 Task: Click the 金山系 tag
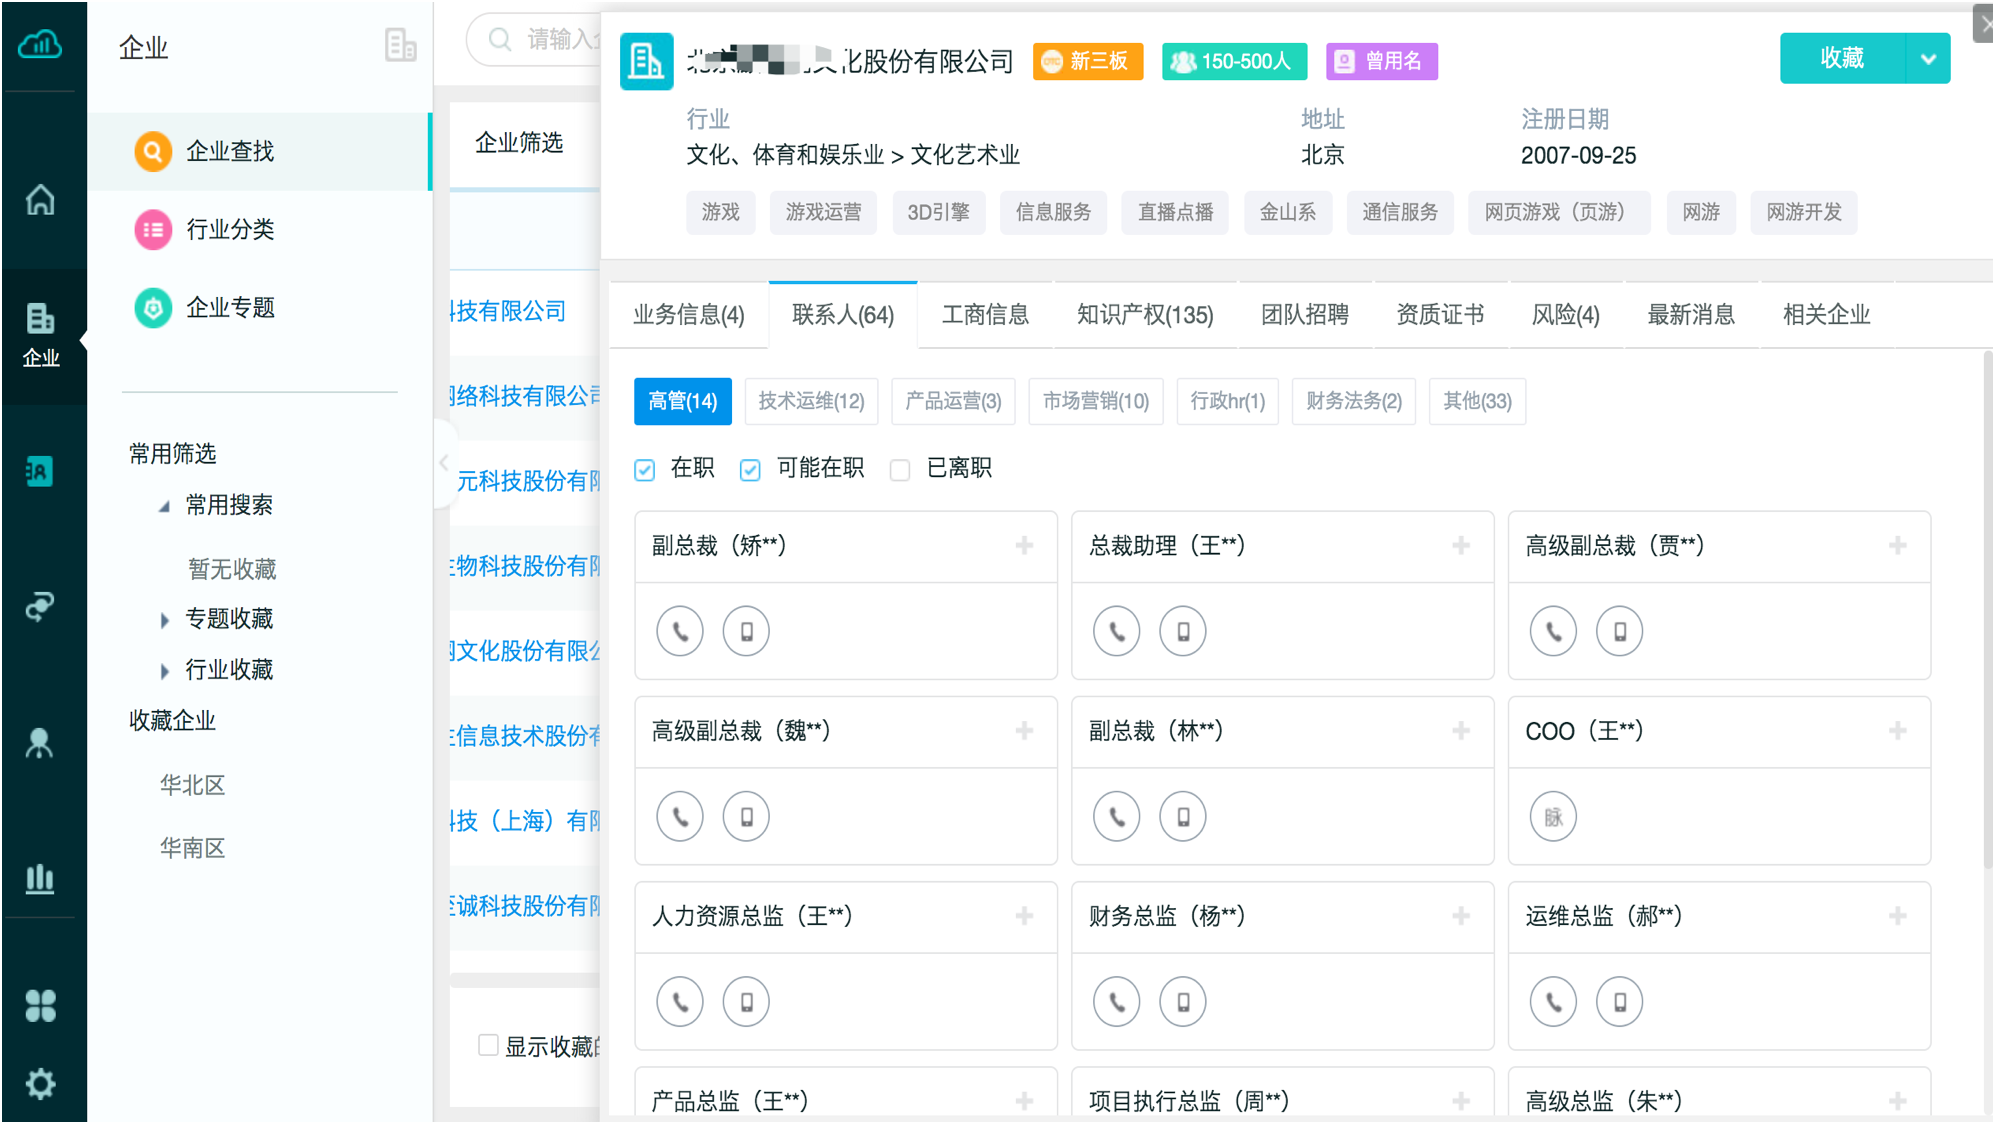1288,212
